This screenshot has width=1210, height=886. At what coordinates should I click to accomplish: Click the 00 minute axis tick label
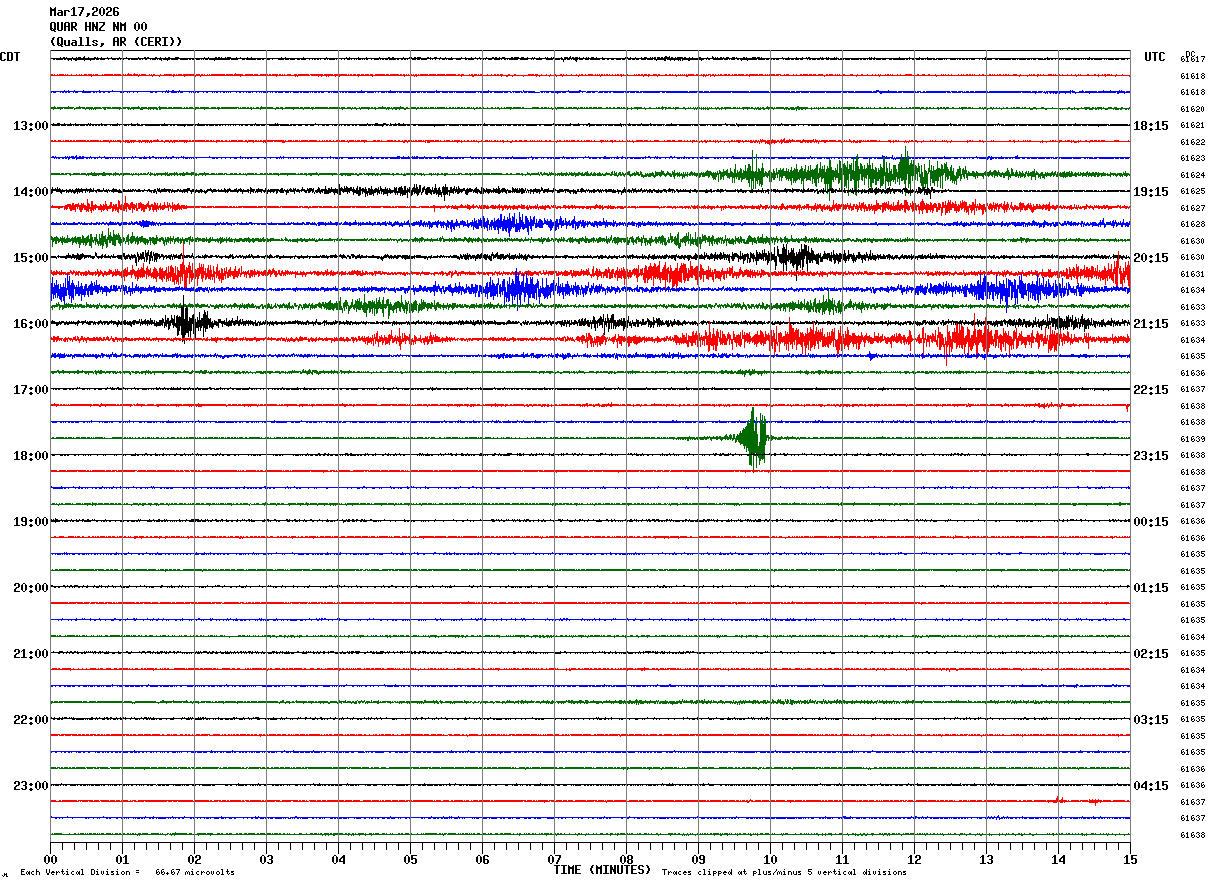pyautogui.click(x=51, y=860)
